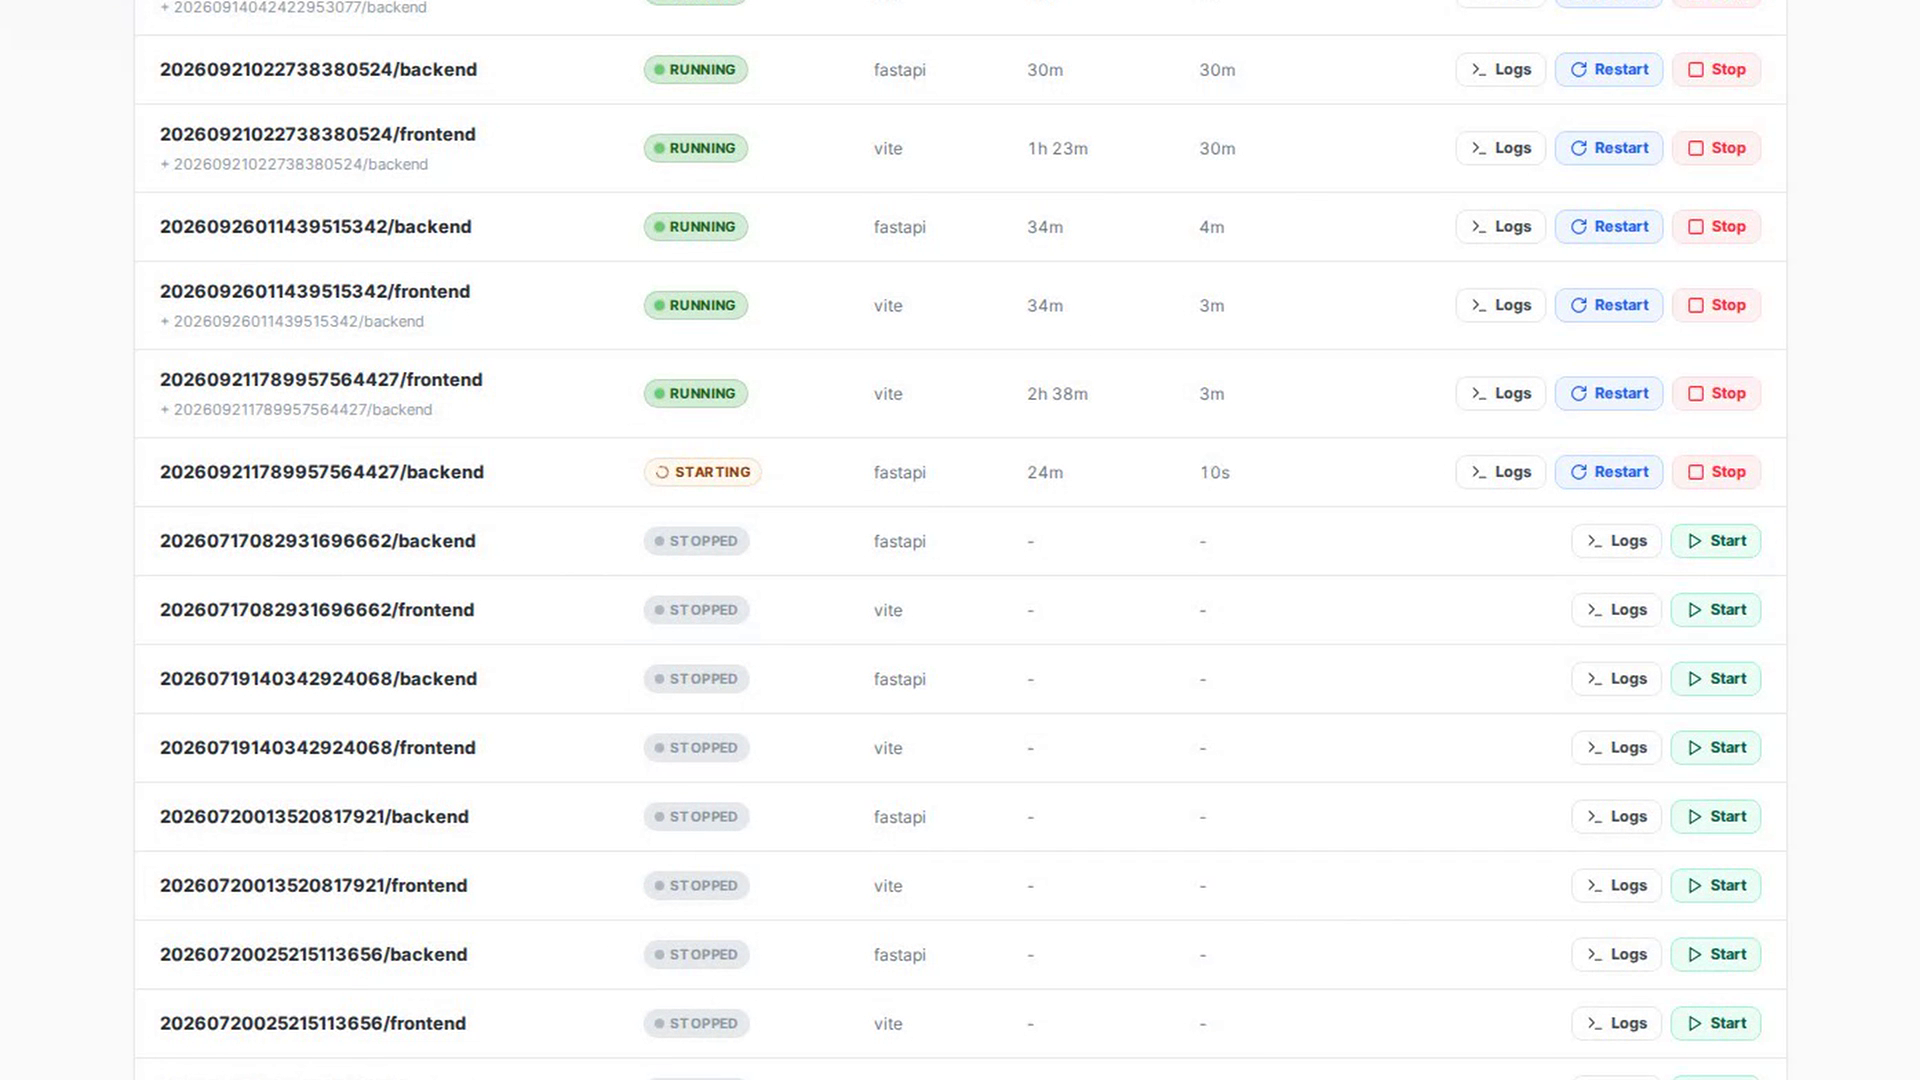The width and height of the screenshot is (1920, 1080).
Task: Click the dependency link 20260921178995​7564427/backend under frontend
Action: [x=303, y=410]
